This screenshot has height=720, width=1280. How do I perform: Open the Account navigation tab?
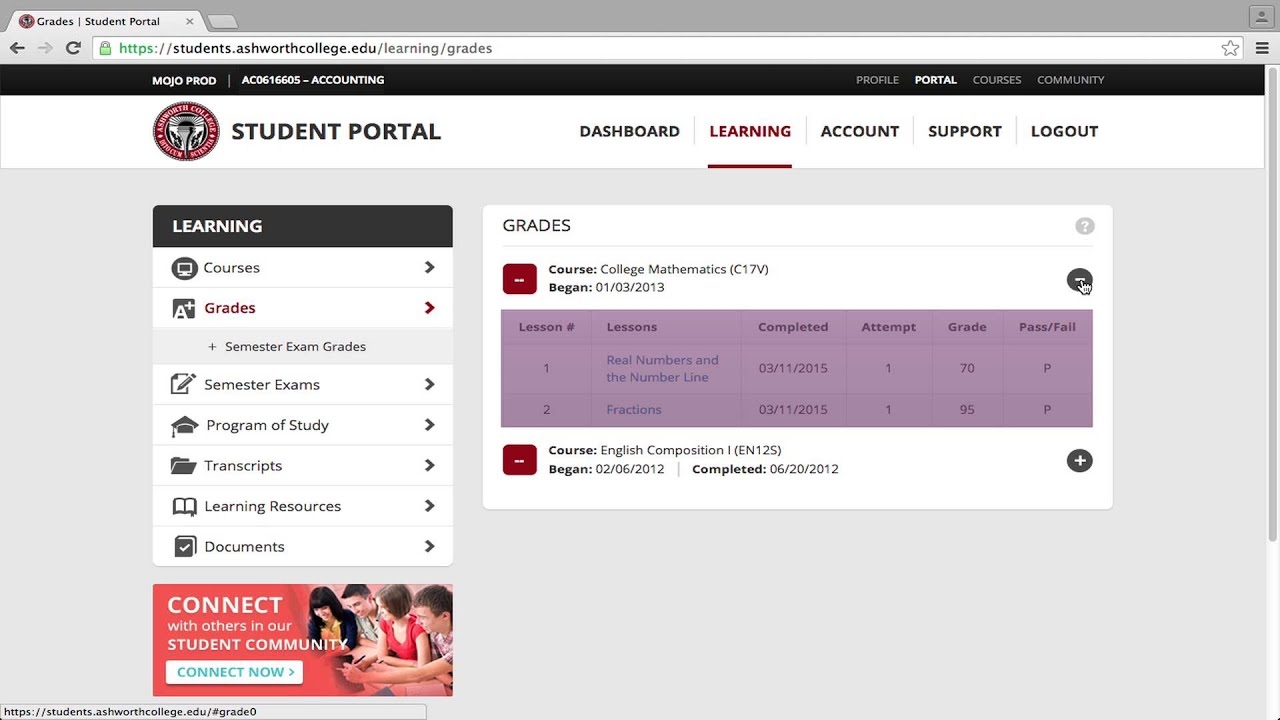point(859,131)
